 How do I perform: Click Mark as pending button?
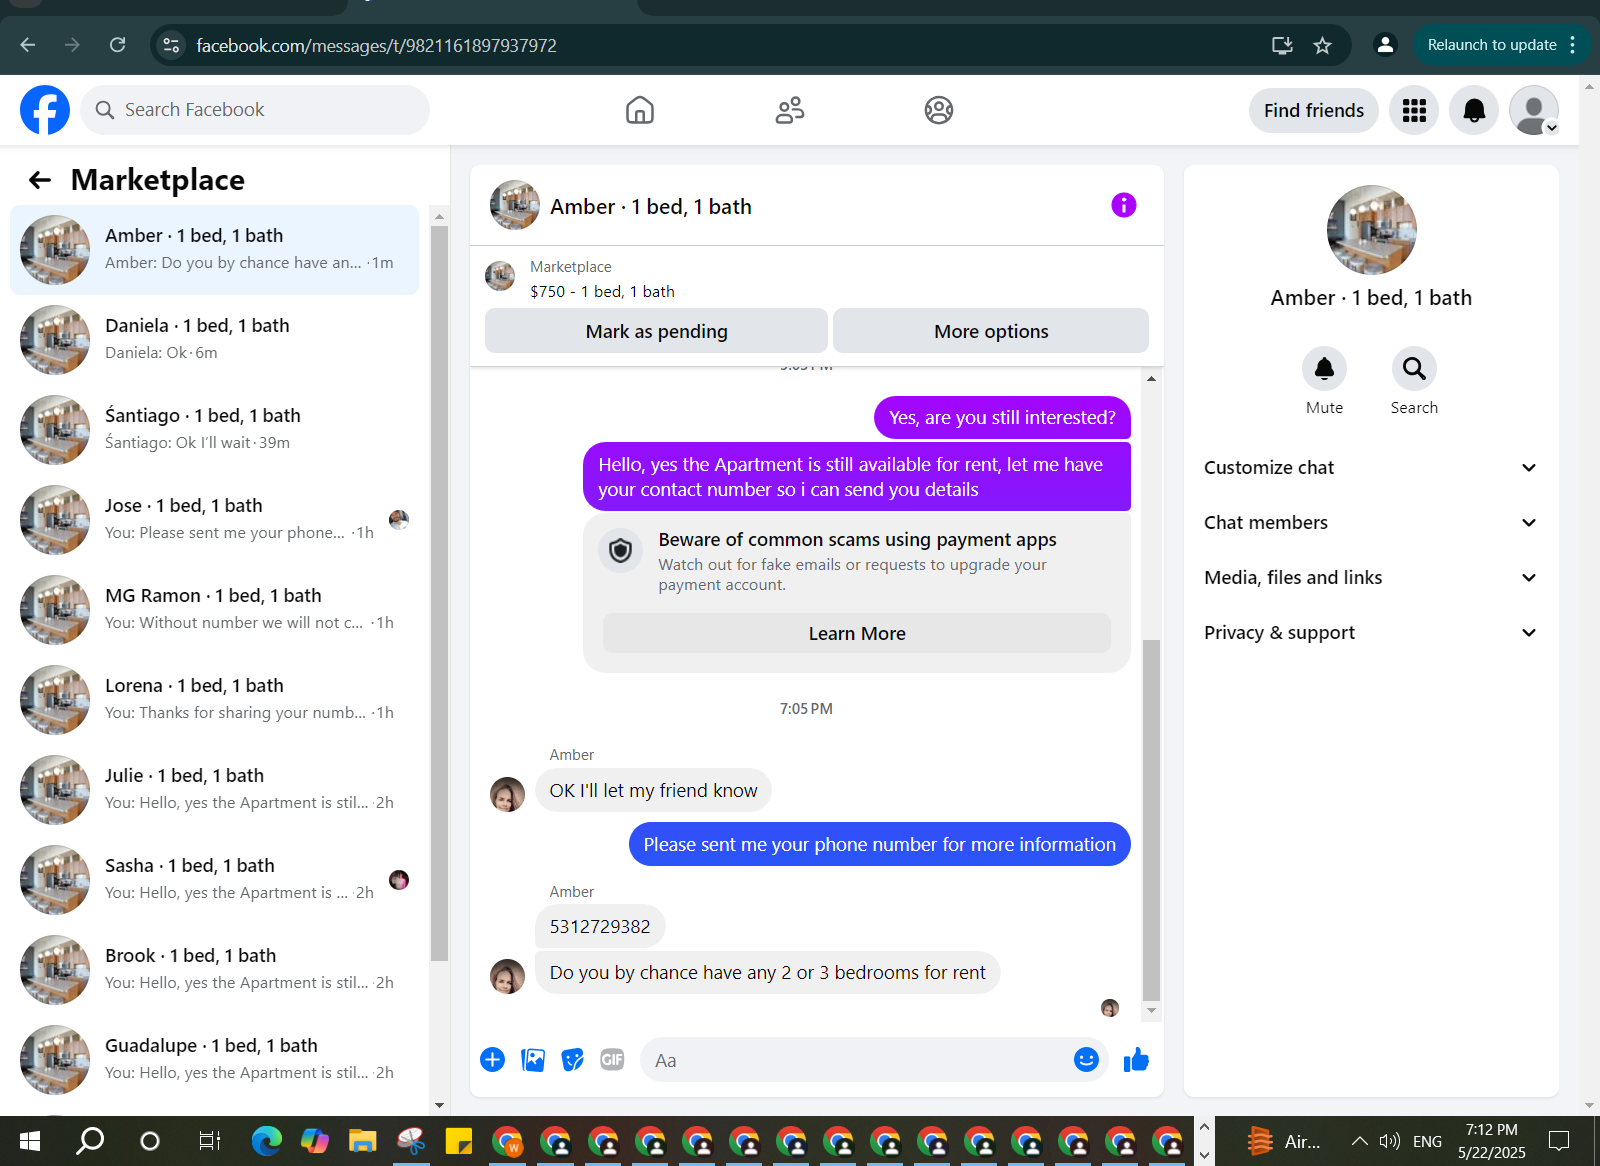[656, 331]
